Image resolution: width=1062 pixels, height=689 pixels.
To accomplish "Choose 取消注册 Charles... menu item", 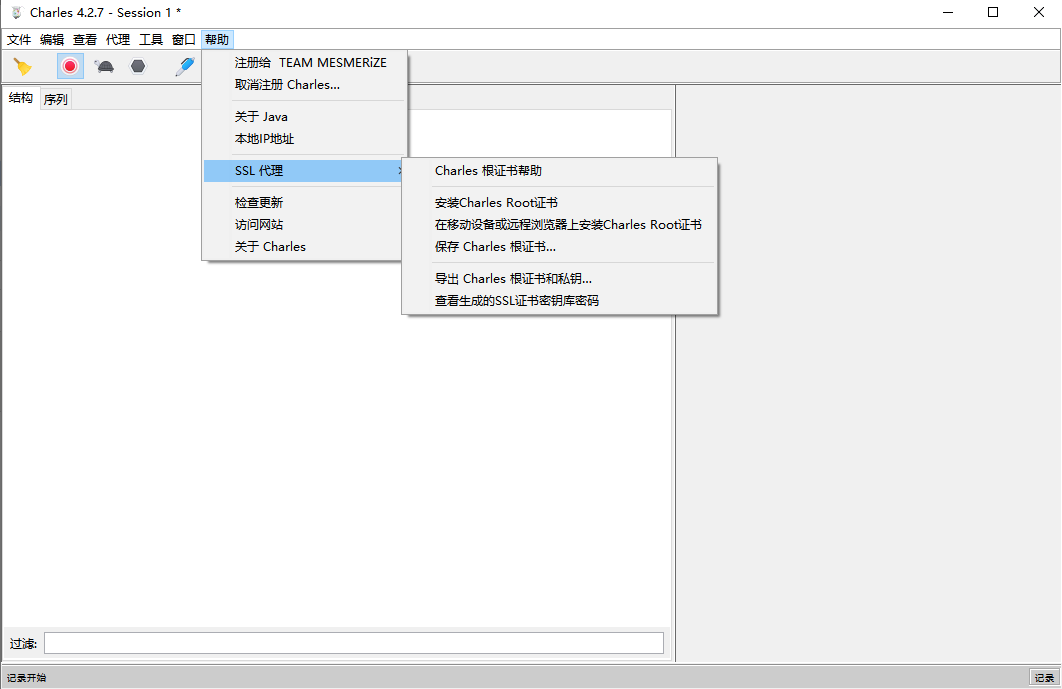I will pos(305,85).
